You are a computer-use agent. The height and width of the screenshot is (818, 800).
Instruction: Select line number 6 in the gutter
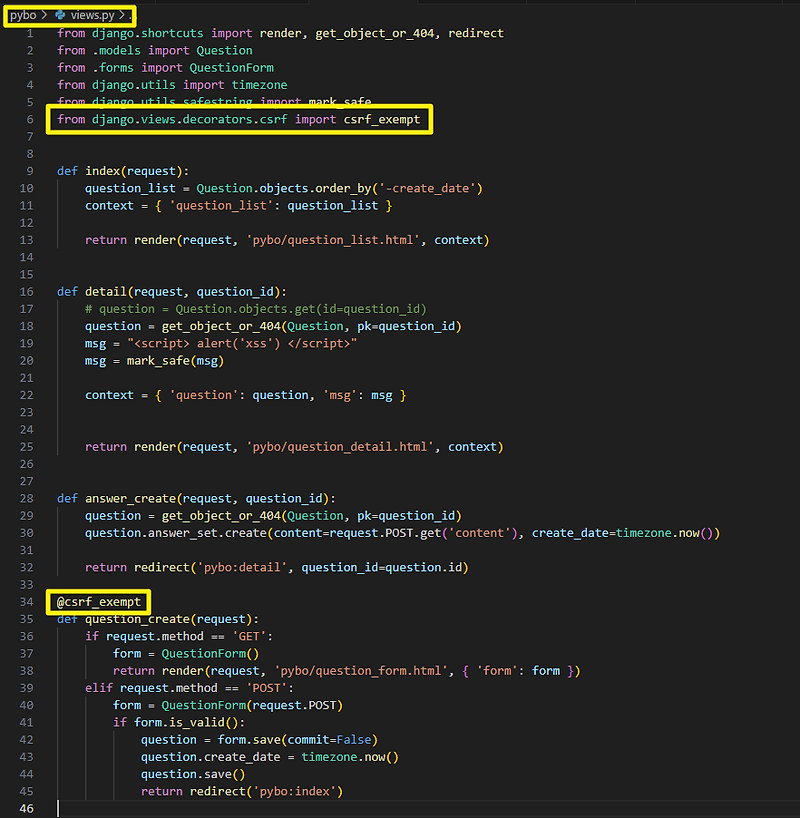[30, 119]
